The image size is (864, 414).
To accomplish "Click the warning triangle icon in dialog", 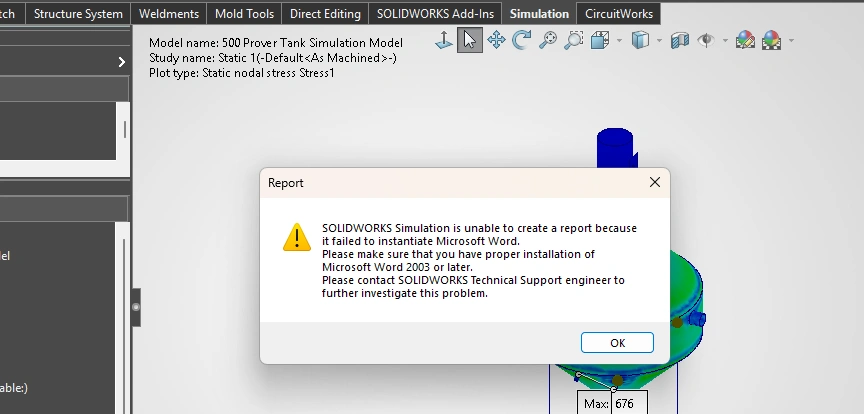I will pyautogui.click(x=297, y=238).
